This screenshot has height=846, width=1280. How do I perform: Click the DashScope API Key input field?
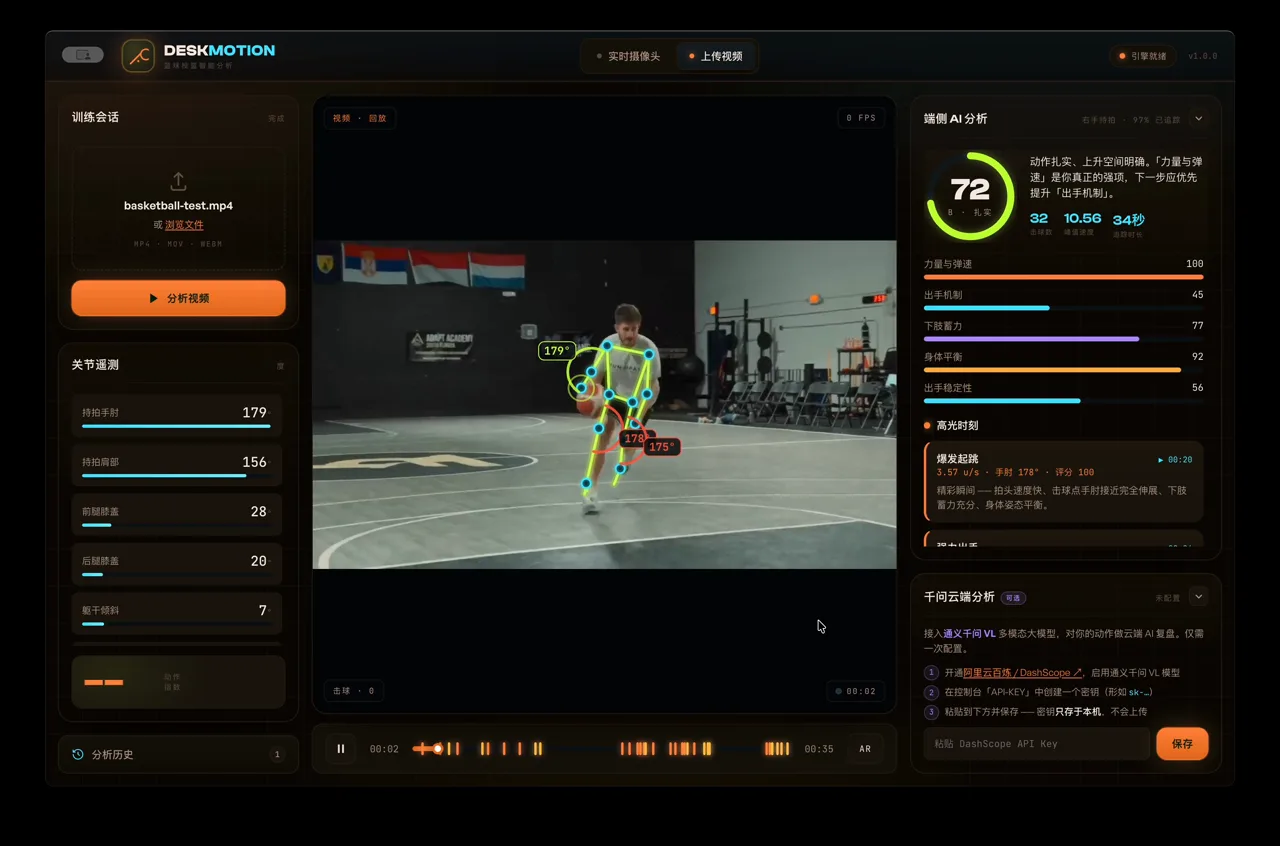[1036, 744]
